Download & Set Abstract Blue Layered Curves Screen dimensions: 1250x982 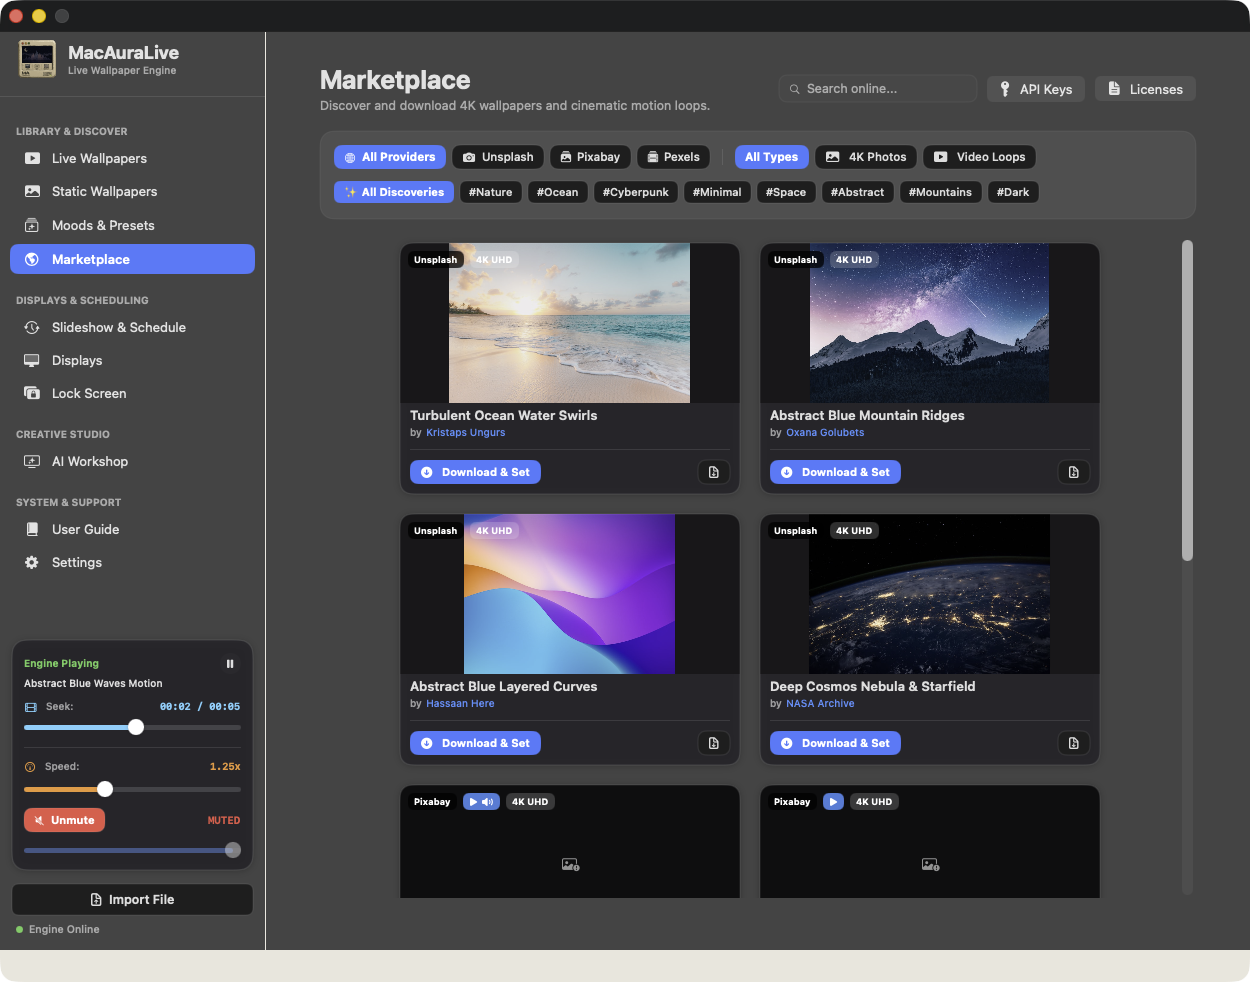coord(475,743)
